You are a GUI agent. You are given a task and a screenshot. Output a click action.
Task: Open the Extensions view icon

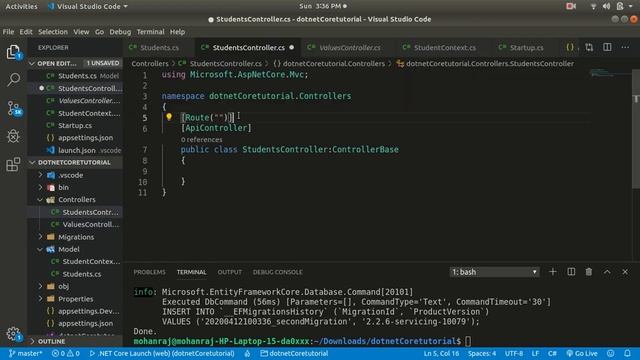[x=13, y=164]
